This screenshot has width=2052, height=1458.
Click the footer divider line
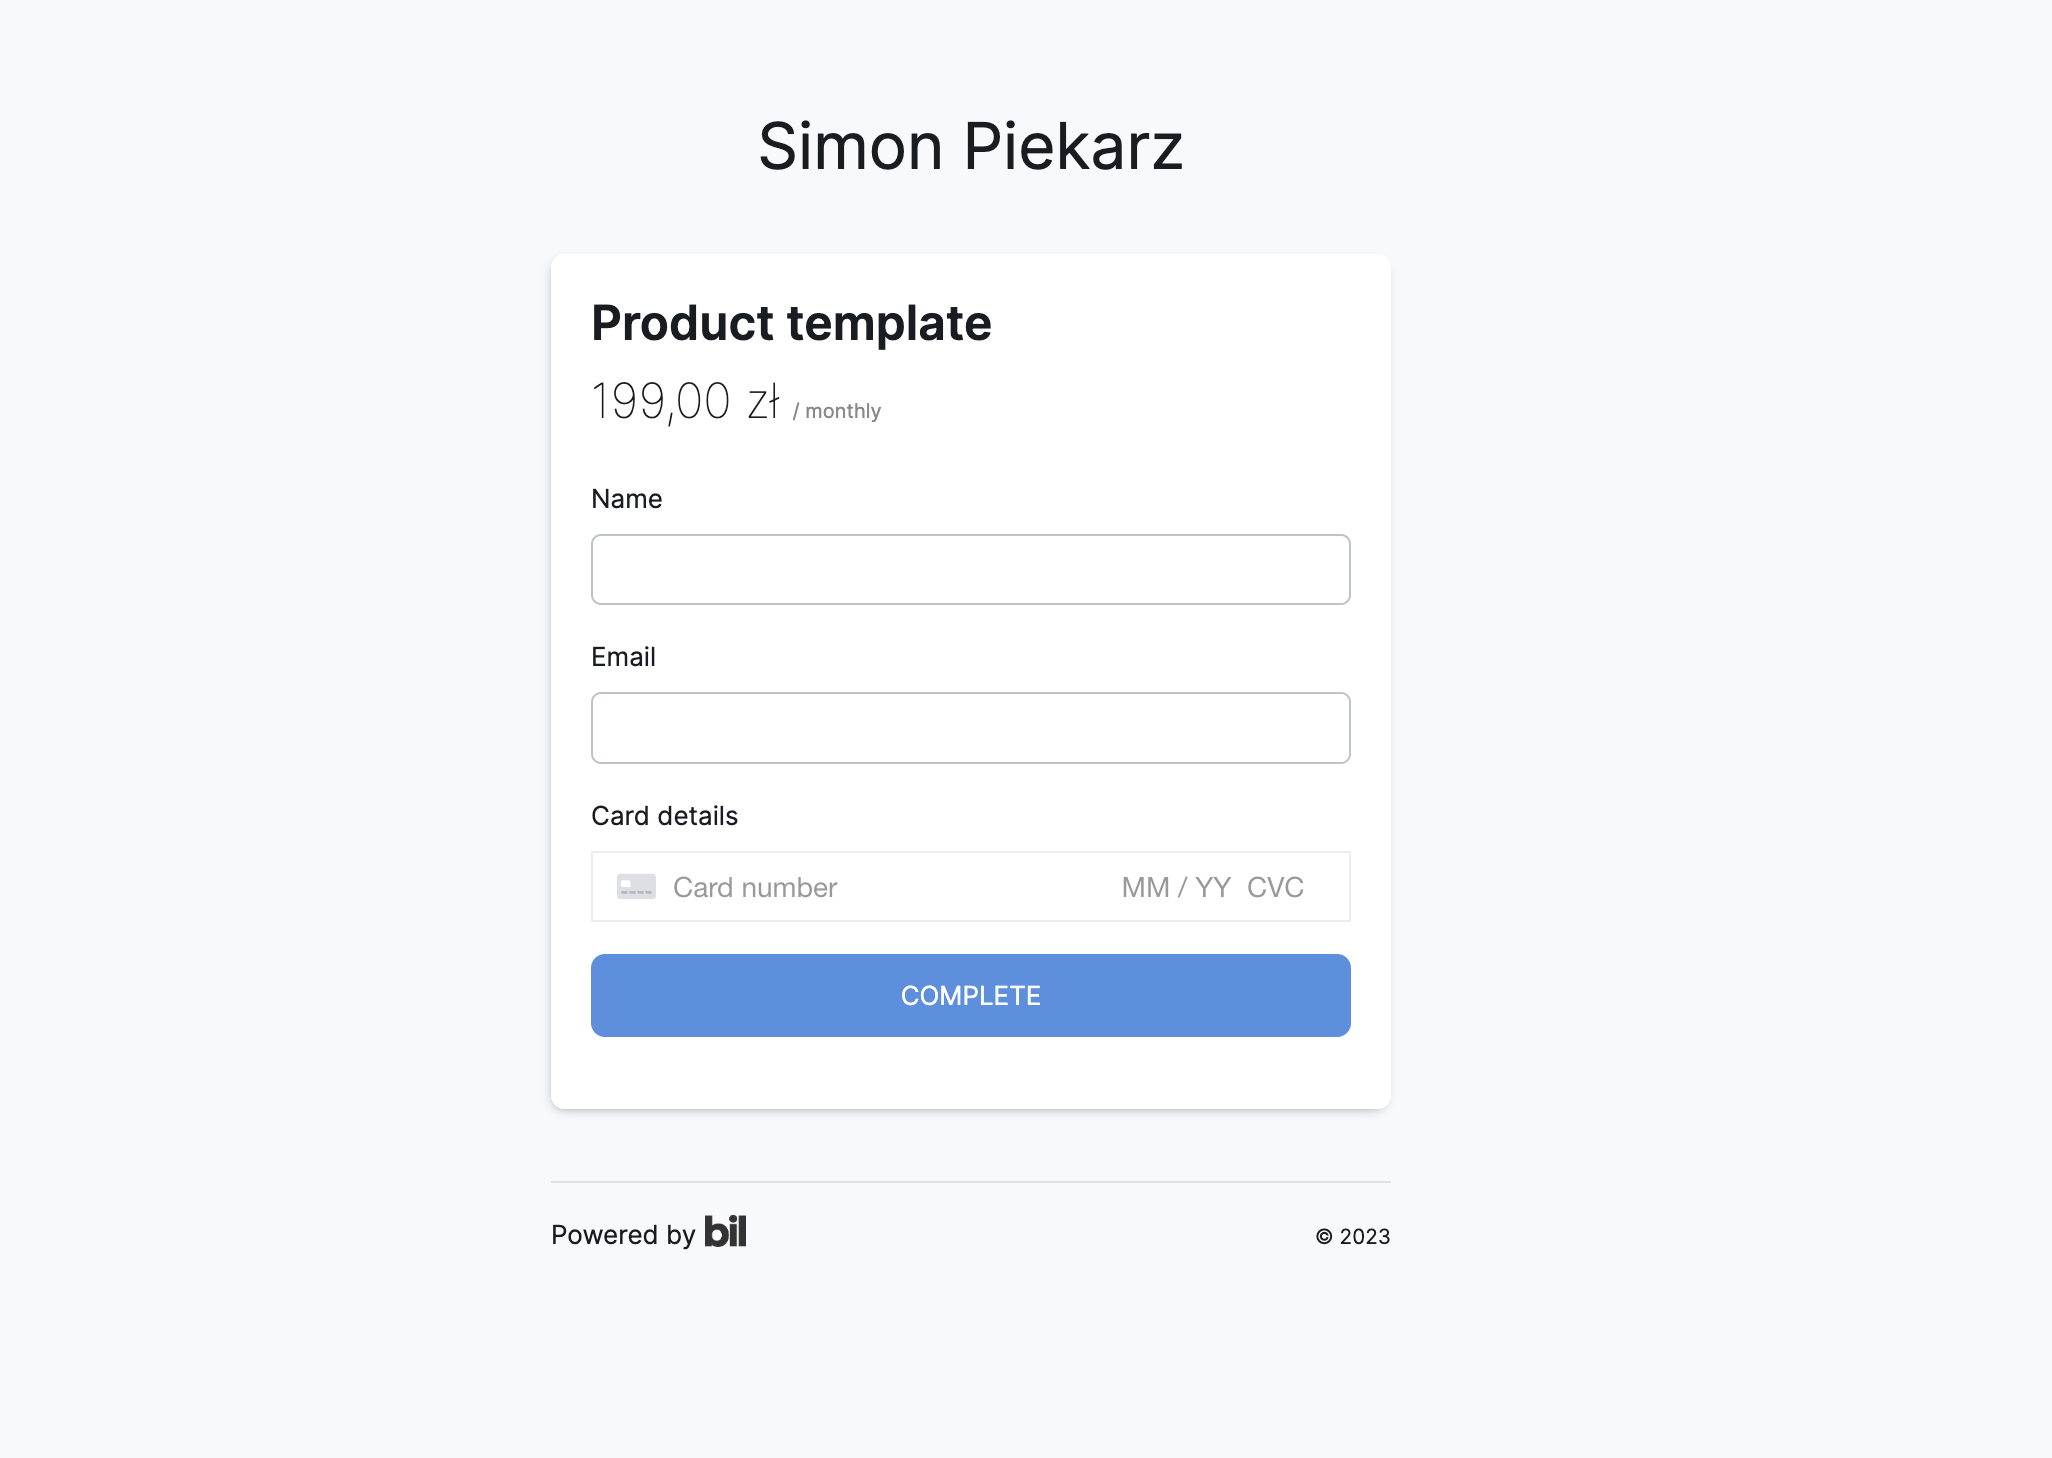[x=970, y=1182]
